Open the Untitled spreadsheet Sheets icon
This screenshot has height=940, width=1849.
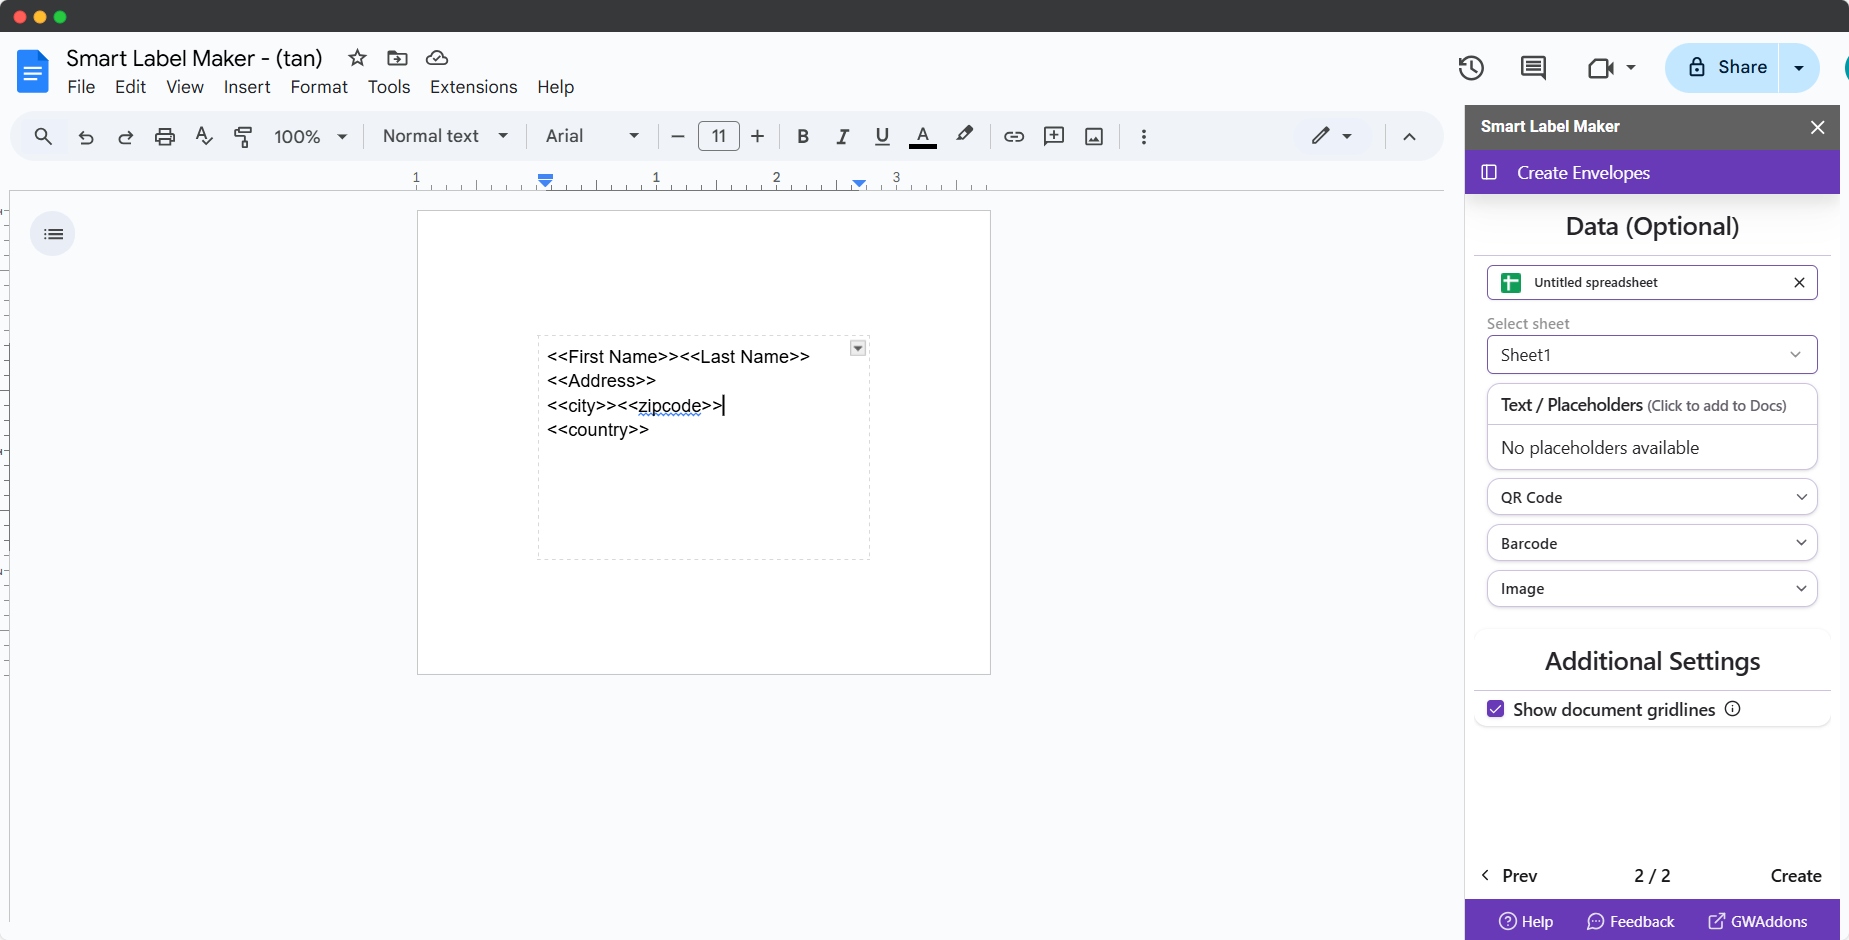pyautogui.click(x=1511, y=283)
